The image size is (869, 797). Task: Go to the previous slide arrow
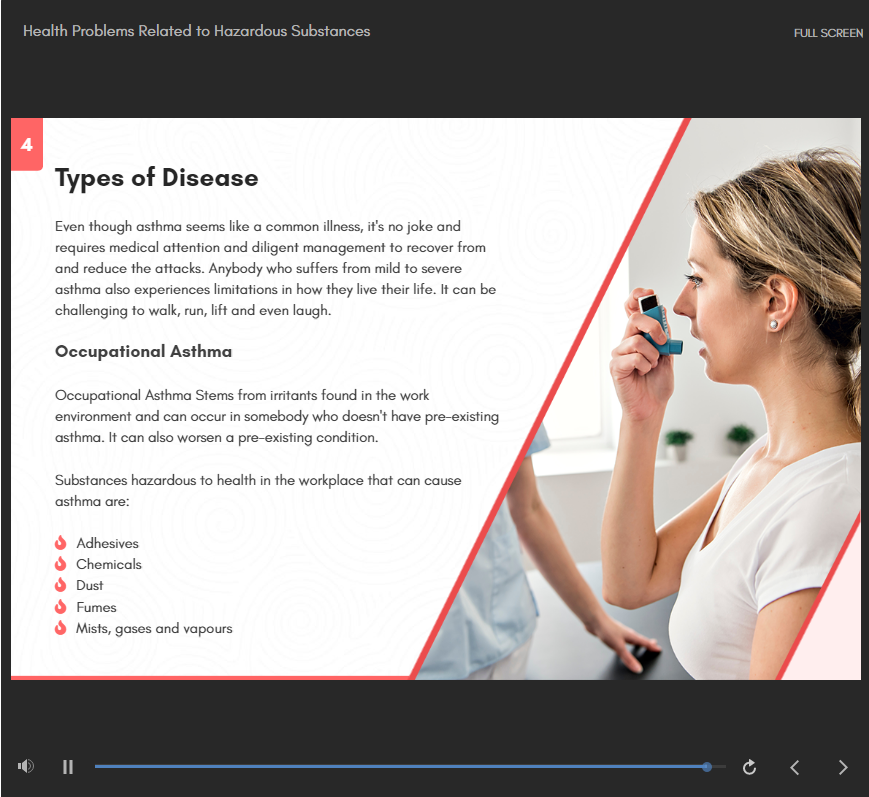pos(795,767)
